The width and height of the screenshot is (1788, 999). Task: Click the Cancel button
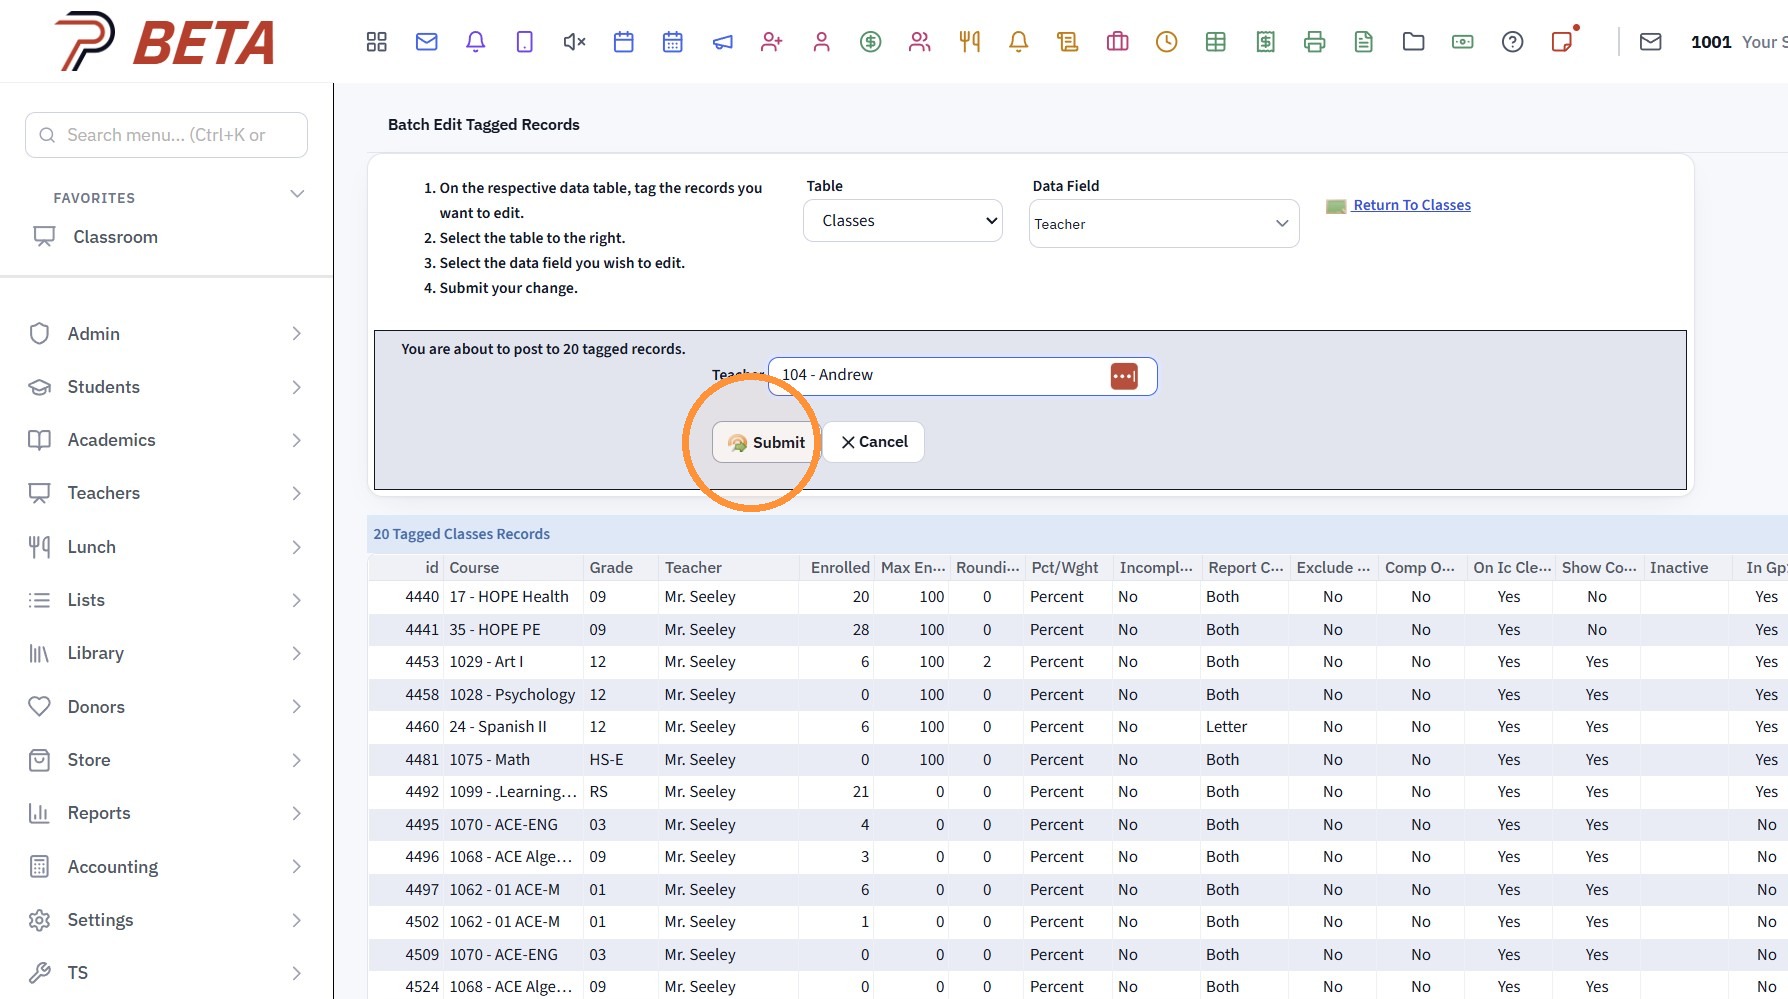(x=874, y=442)
